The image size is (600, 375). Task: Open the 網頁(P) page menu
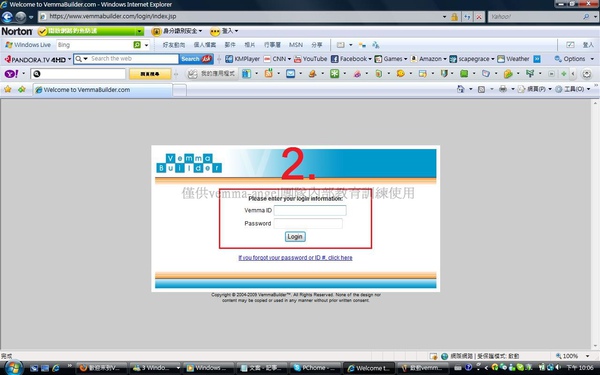pos(535,89)
